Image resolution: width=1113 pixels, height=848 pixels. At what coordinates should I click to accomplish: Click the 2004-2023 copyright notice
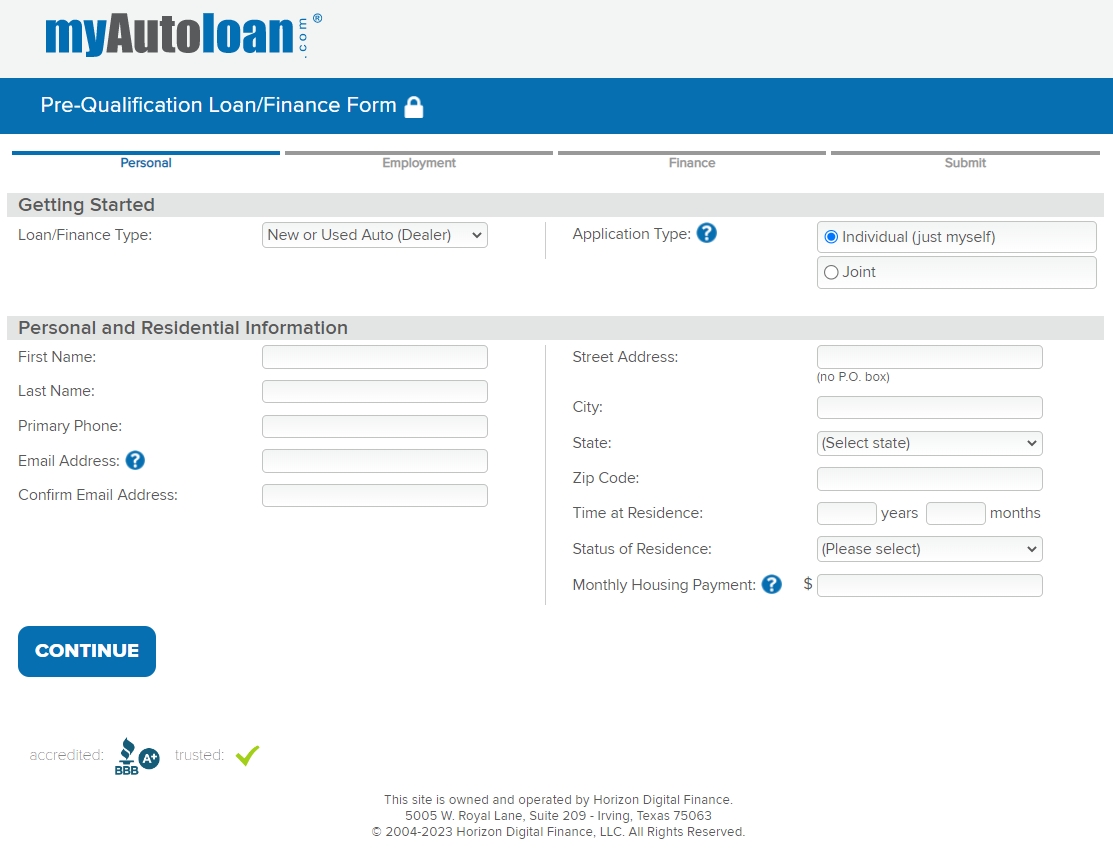558,832
